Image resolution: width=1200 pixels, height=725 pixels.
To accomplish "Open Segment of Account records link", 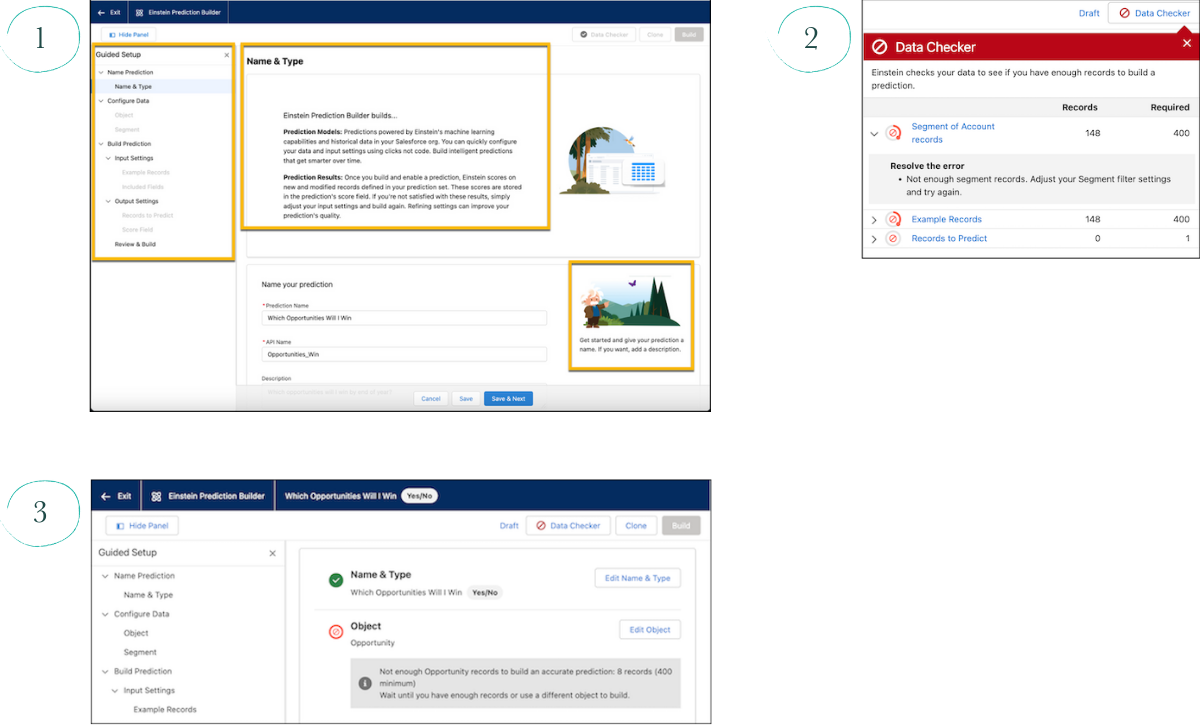I will point(953,133).
